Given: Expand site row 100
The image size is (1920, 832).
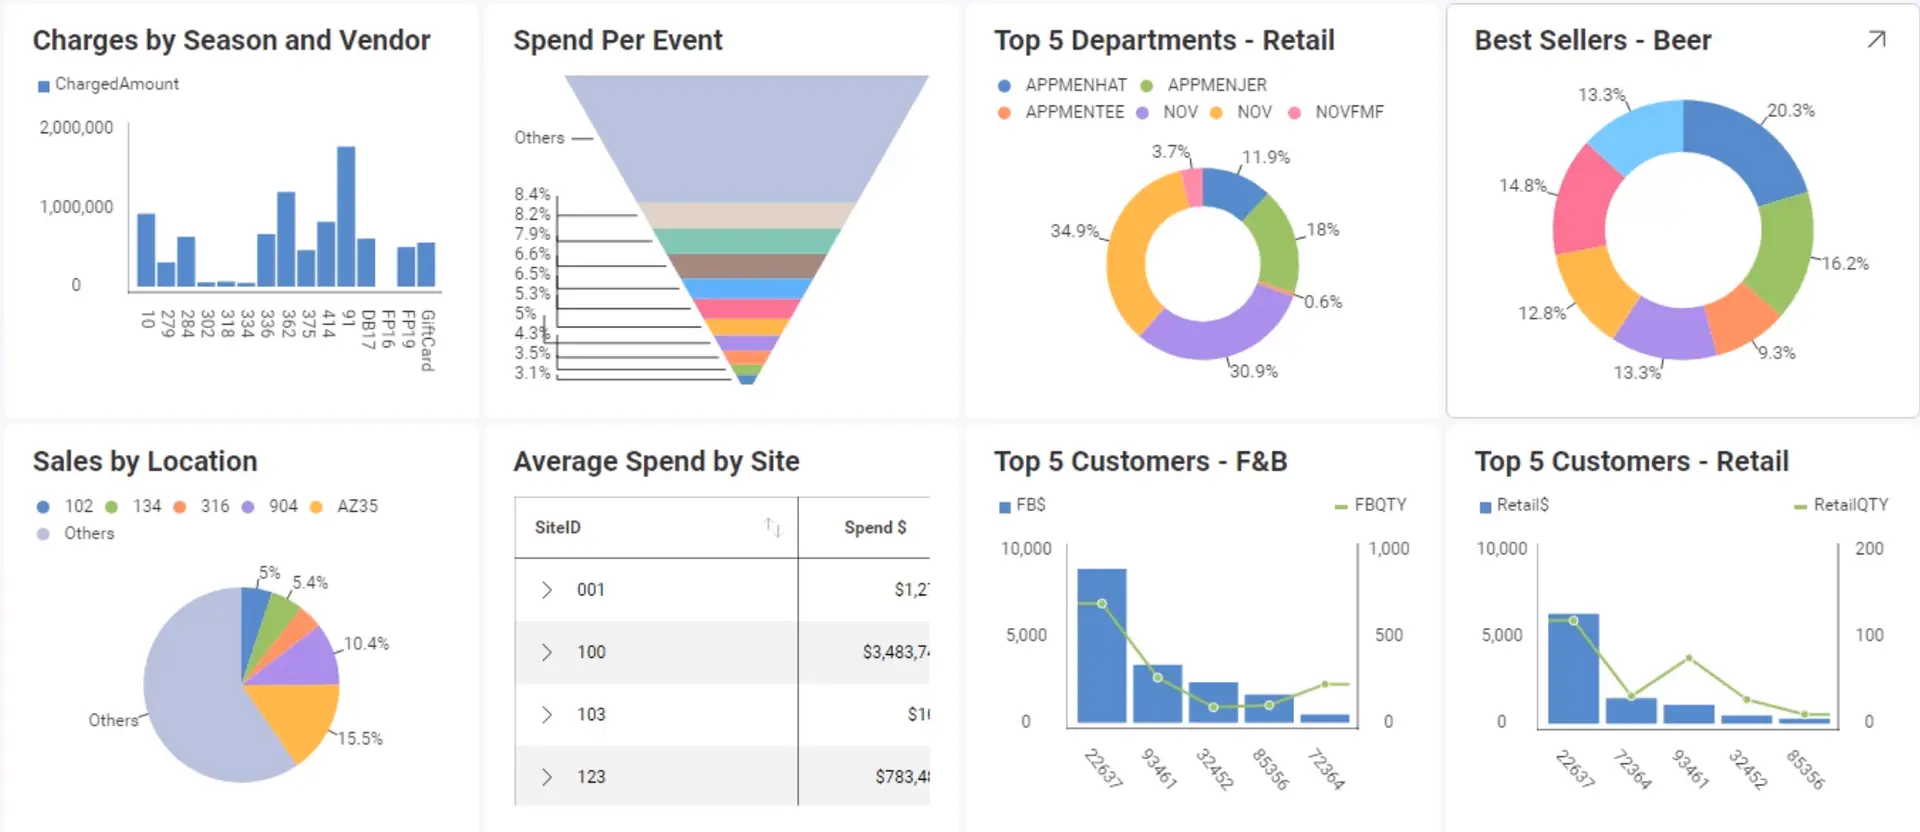Looking at the screenshot, I should 546,652.
